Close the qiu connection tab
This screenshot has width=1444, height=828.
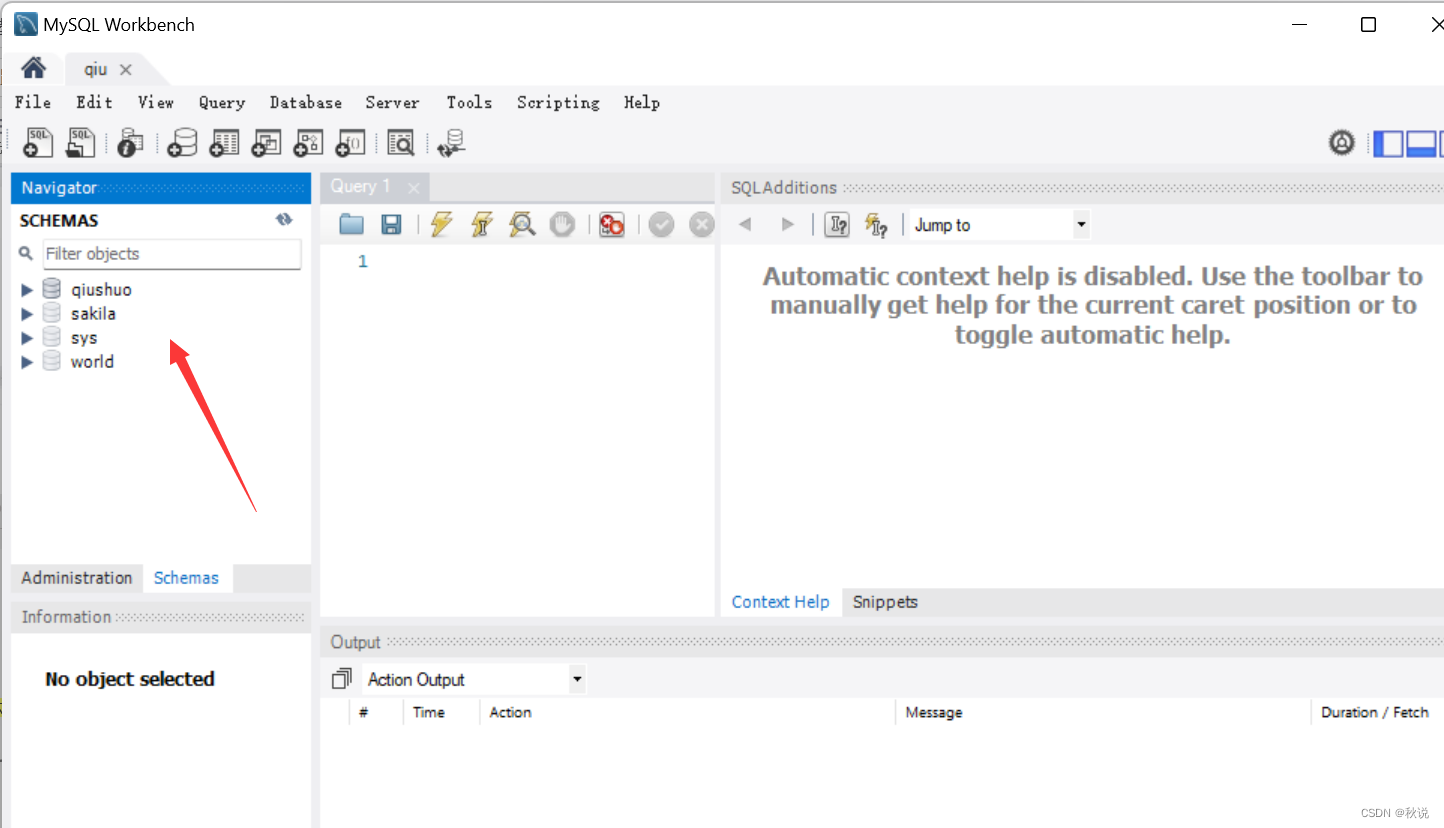coord(126,70)
